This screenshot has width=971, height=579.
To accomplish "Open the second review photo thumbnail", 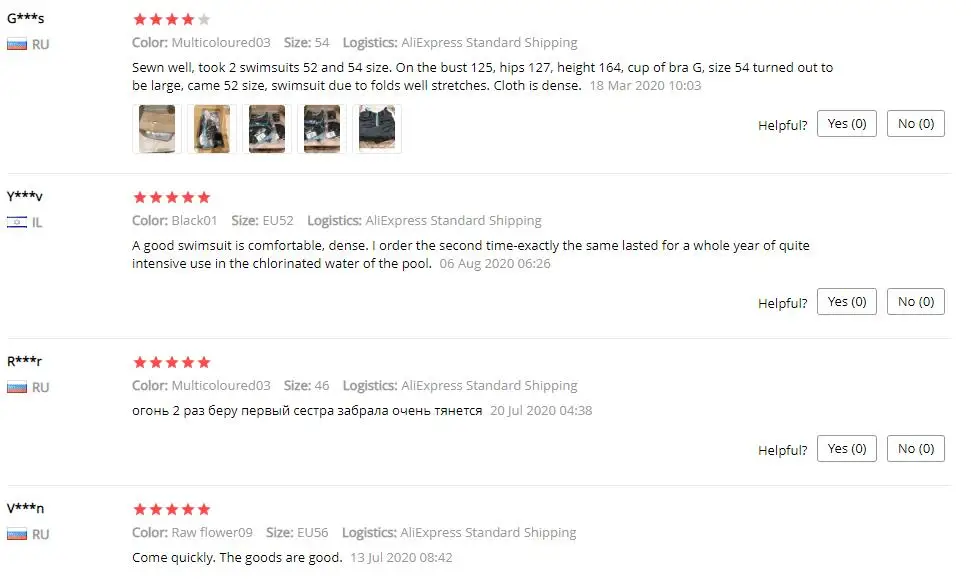I will pos(212,129).
